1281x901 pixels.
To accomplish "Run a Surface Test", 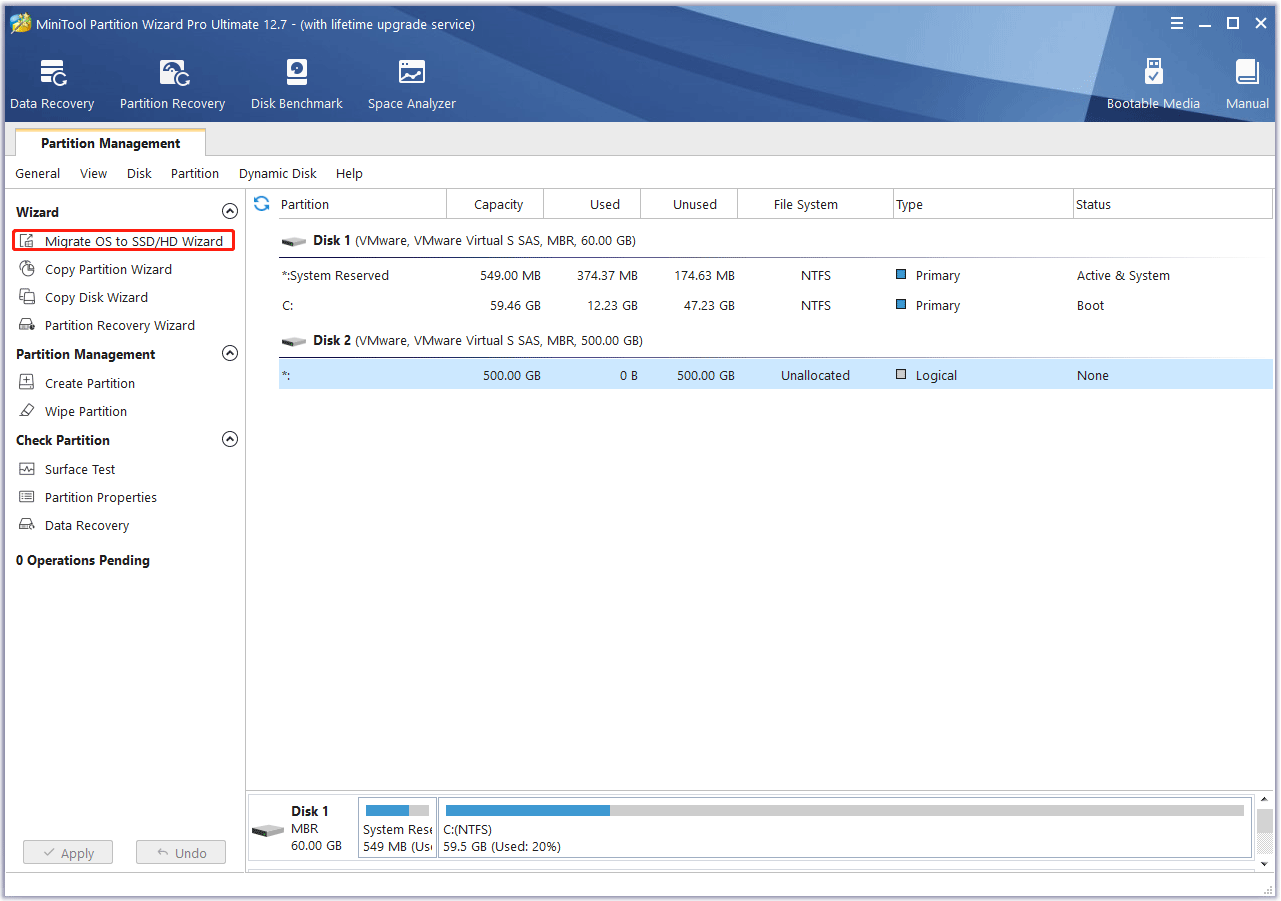I will click(79, 469).
